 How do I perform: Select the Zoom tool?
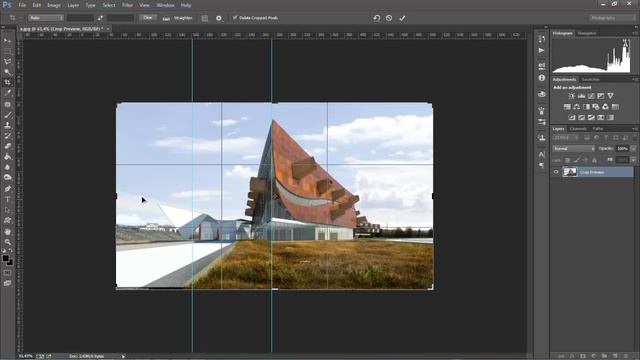(x=7, y=242)
